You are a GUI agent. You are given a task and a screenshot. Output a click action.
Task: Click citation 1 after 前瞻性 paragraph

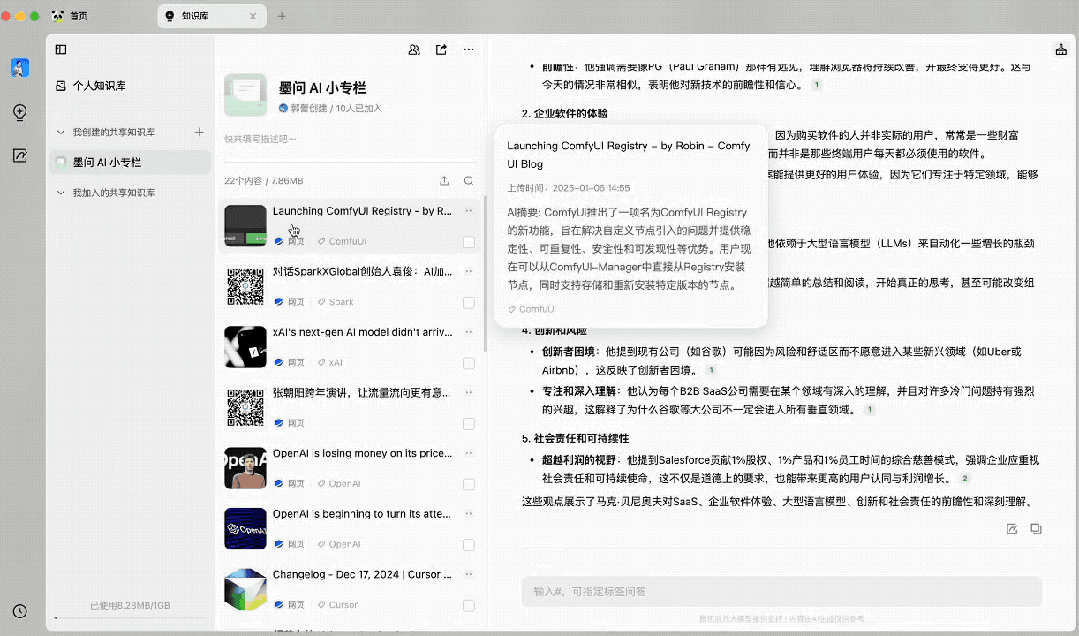pyautogui.click(x=816, y=85)
